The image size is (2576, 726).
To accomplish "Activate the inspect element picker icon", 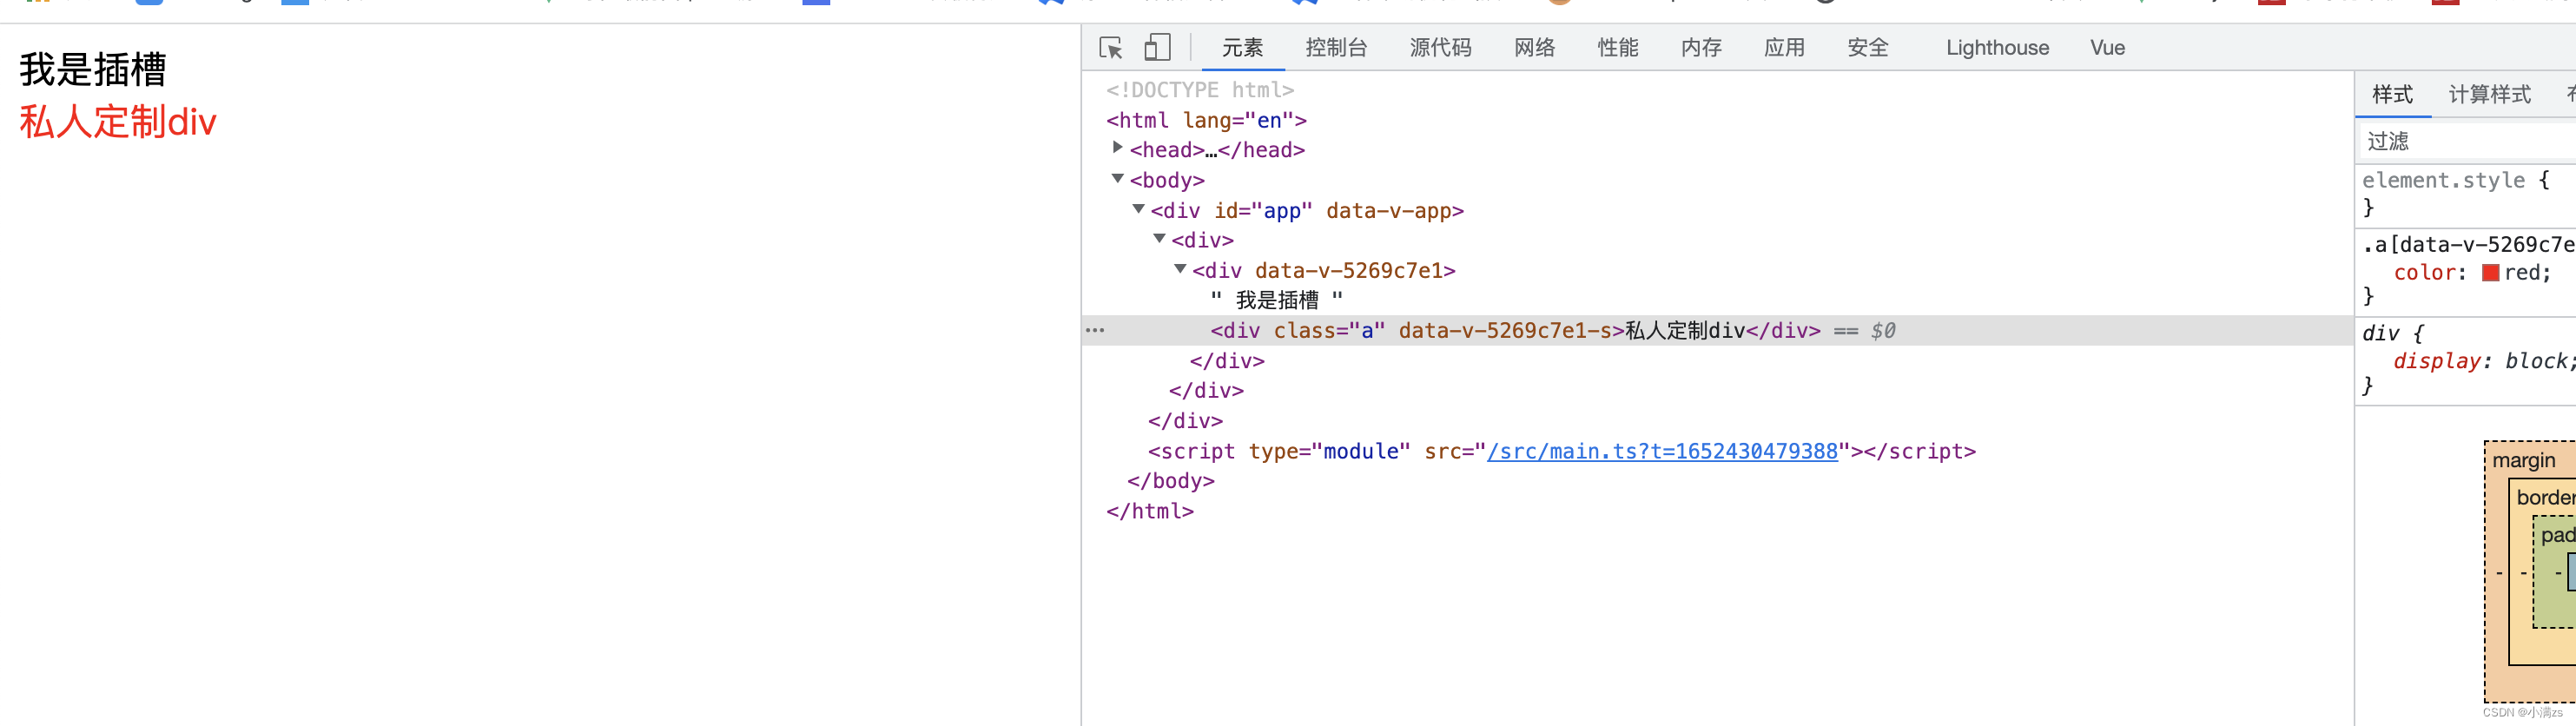I will pyautogui.click(x=1111, y=48).
